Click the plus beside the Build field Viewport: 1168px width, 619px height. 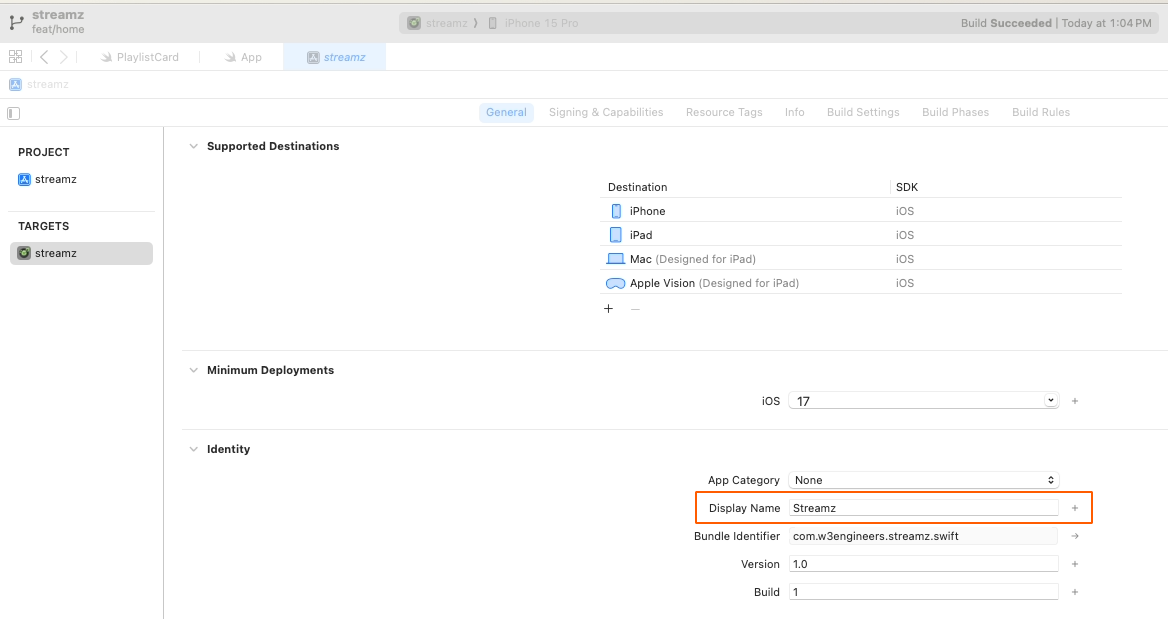tap(1075, 591)
